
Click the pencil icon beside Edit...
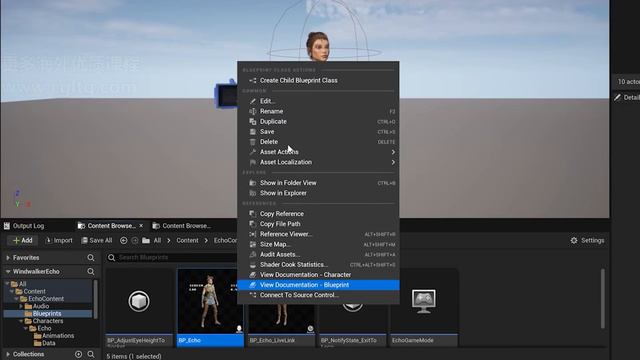coord(253,101)
